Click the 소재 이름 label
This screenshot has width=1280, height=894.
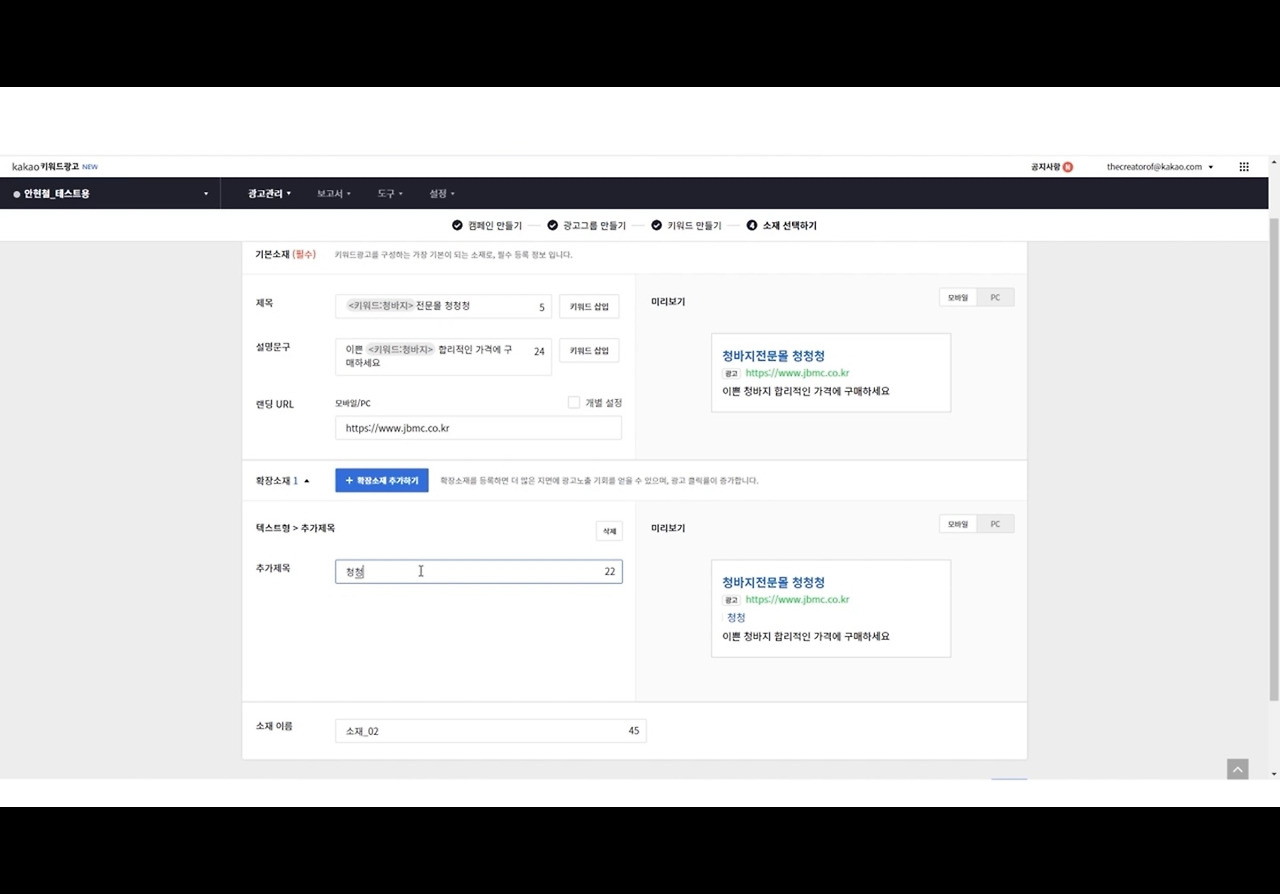[x=274, y=726]
